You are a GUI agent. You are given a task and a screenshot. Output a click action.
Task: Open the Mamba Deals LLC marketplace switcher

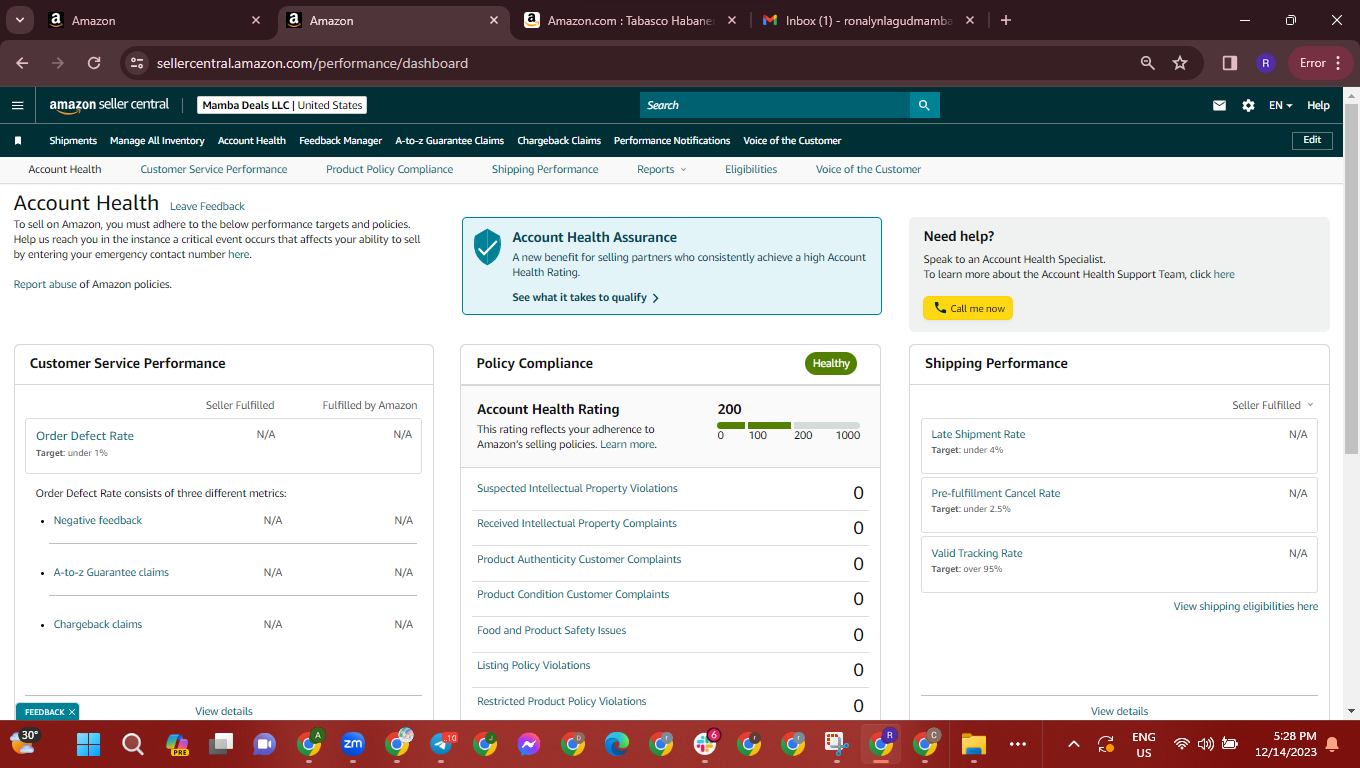click(x=282, y=105)
